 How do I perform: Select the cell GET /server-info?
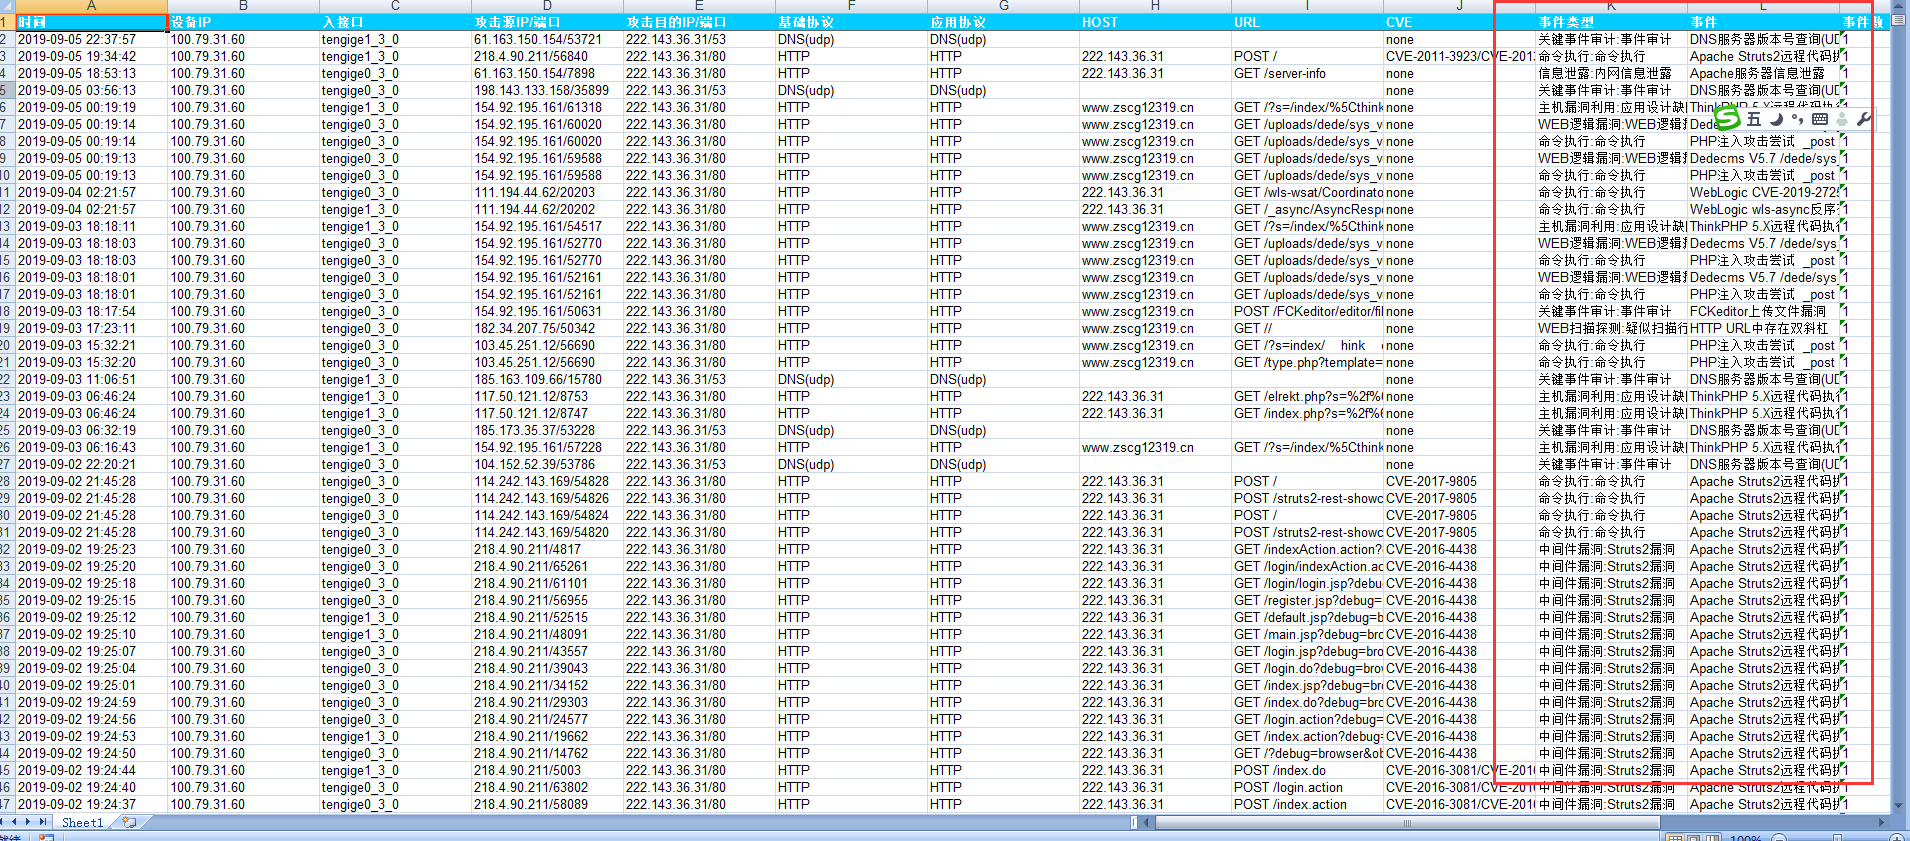coord(1307,74)
